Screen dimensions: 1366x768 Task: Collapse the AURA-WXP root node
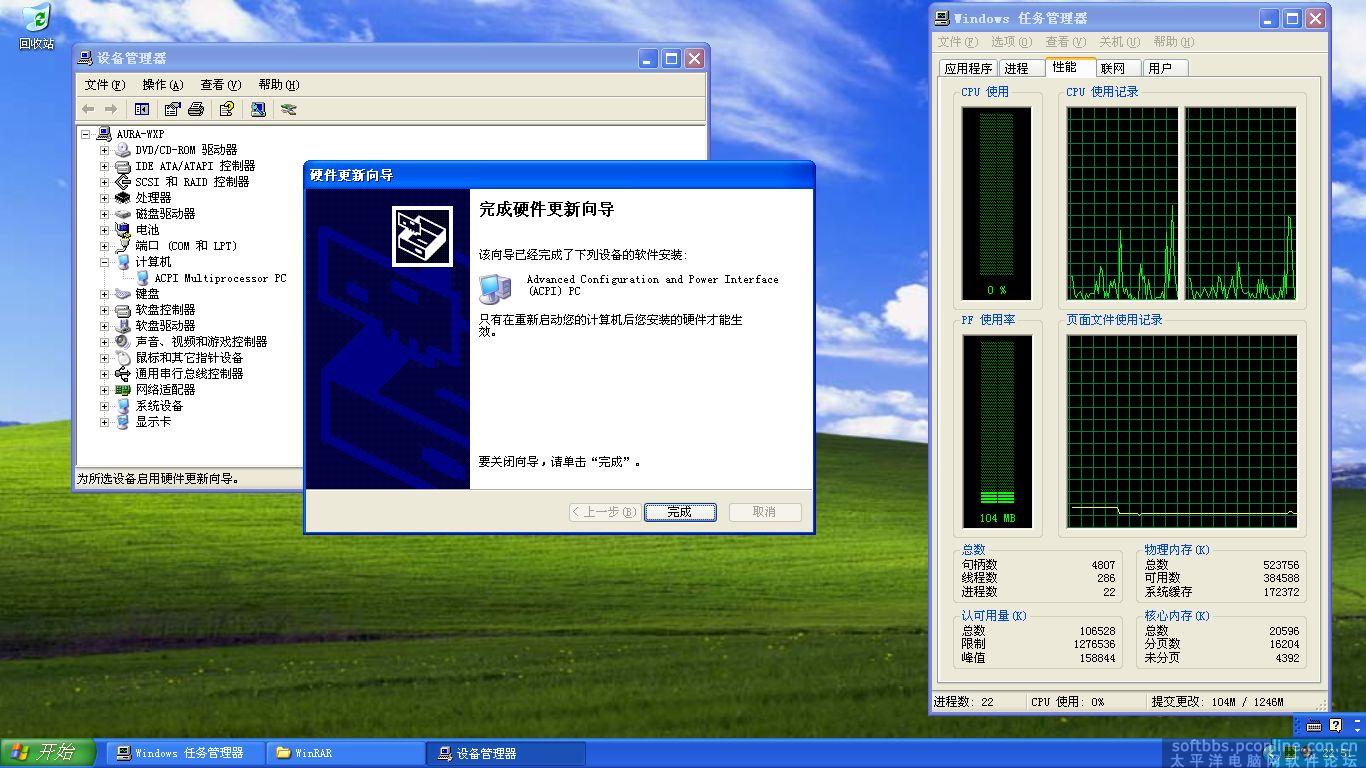point(85,134)
